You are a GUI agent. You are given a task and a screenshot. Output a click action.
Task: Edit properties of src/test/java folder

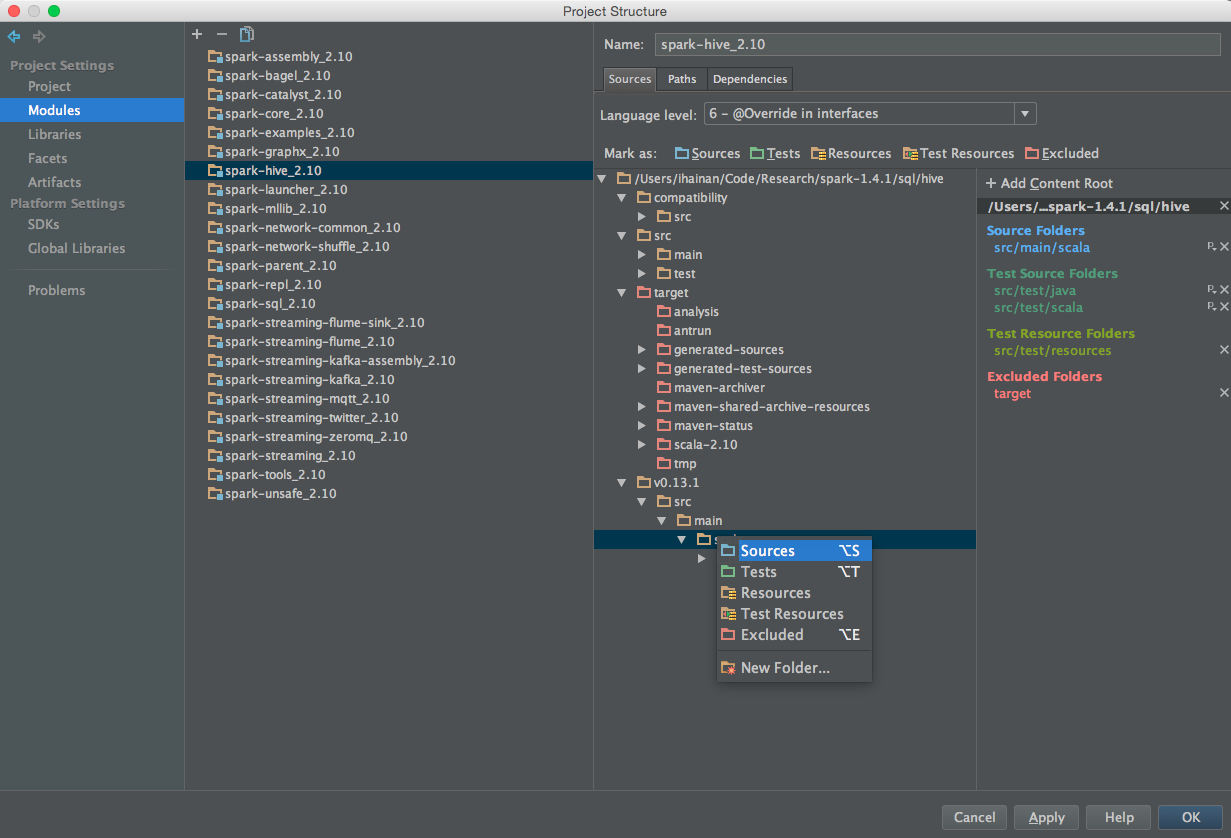click(x=1211, y=290)
